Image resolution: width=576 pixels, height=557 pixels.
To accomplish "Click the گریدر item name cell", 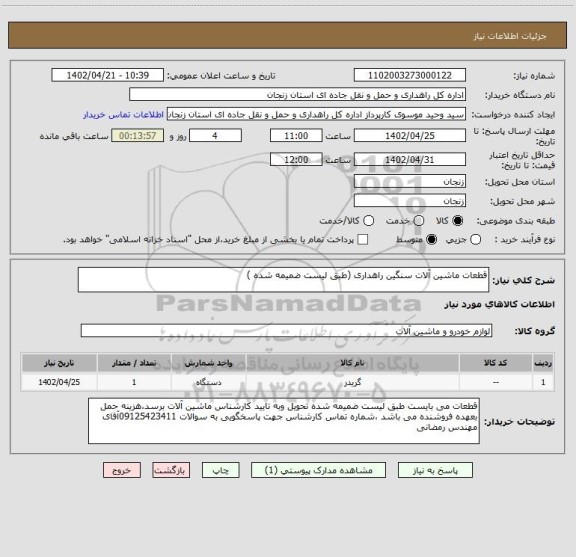I will (x=352, y=382).
